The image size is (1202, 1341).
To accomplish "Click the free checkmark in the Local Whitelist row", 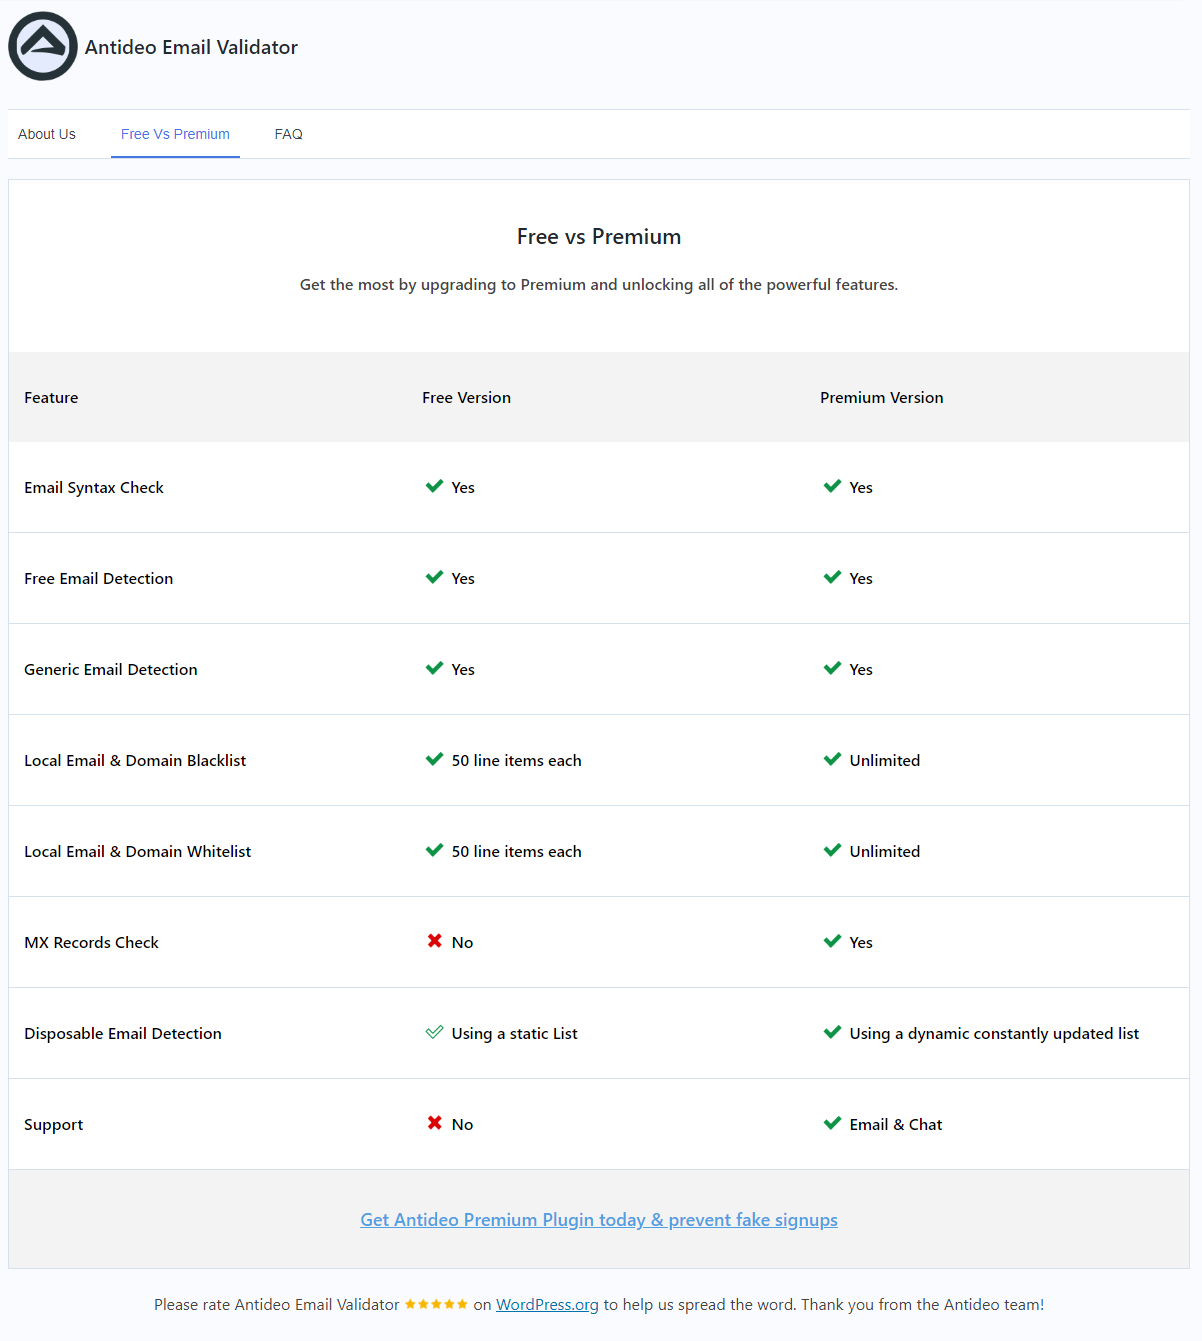I will [x=434, y=850].
